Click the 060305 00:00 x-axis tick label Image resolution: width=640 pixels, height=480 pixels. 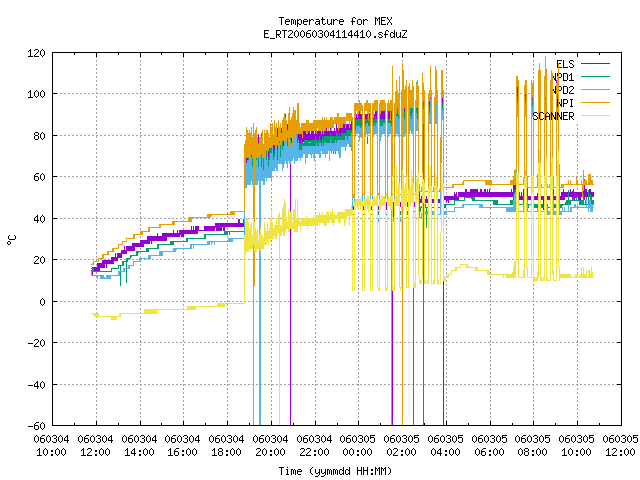click(x=358, y=446)
